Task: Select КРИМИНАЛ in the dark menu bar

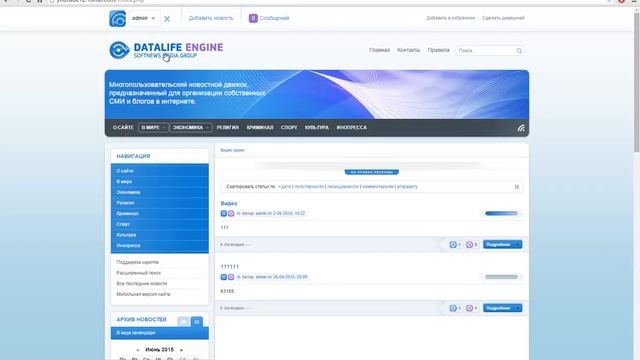Action: coord(260,128)
